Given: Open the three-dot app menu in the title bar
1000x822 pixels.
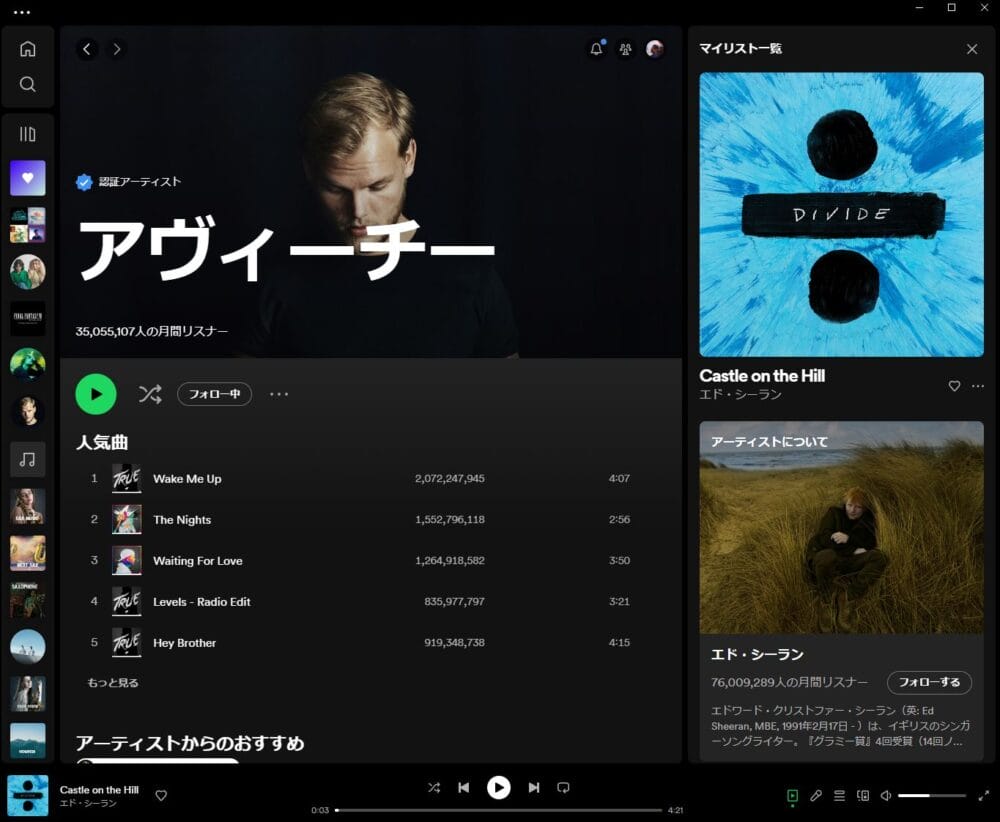Looking at the screenshot, I should (x=22, y=12).
